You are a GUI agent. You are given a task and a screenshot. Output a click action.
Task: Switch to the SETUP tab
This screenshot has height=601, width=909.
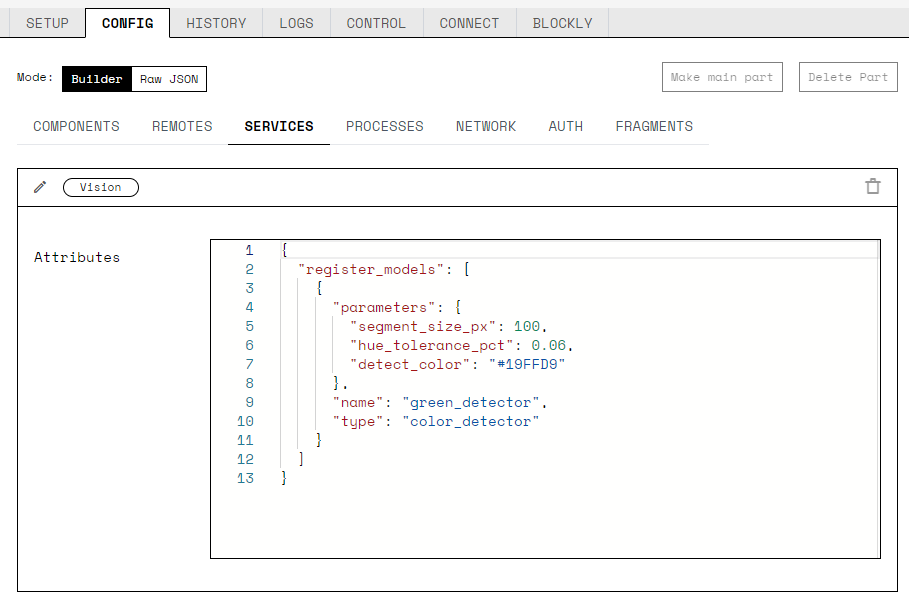(x=47, y=22)
